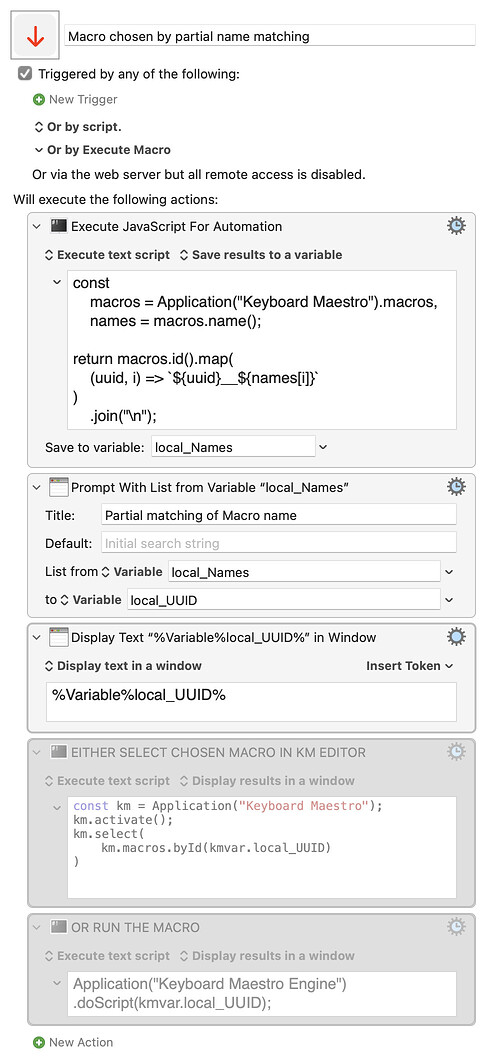Open 'Display results in a window' popup in EITHER SELECT action

[267, 780]
